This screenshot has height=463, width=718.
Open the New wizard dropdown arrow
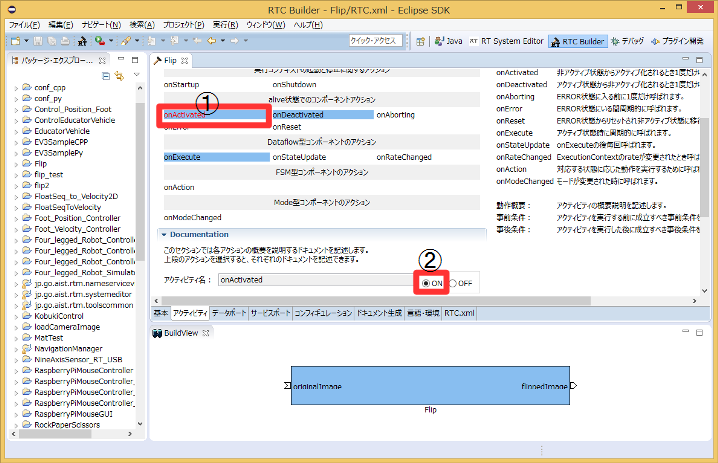(26, 41)
